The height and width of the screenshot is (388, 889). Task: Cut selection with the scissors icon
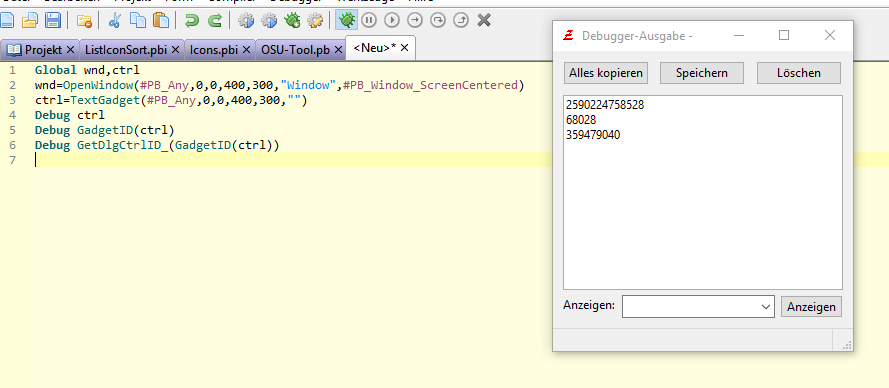coord(115,21)
